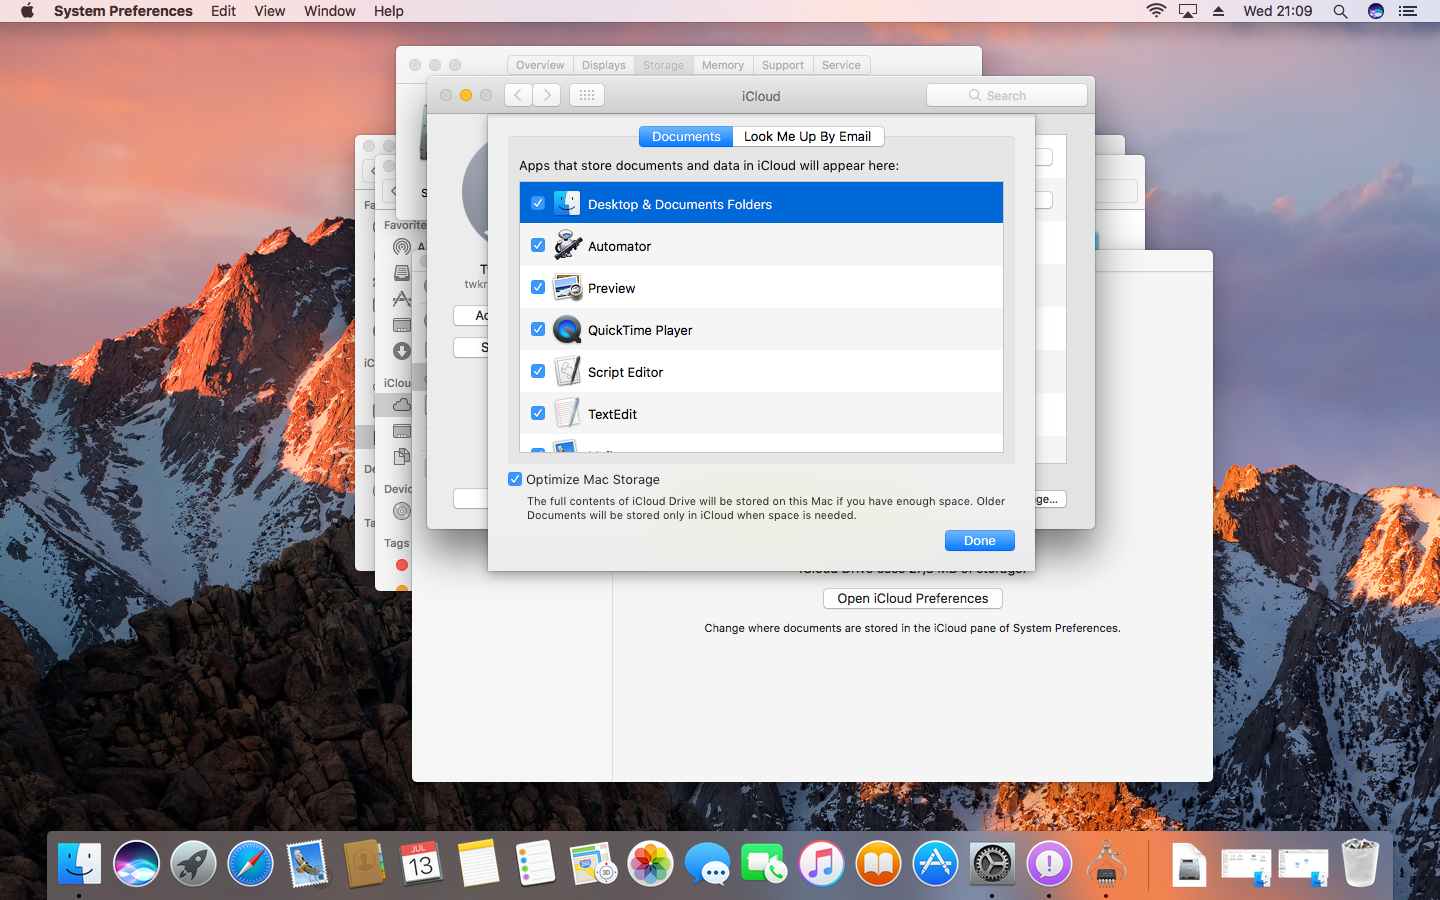This screenshot has height=900, width=1440.
Task: Select AirDrop icon in Finder sidebar
Action: [x=402, y=246]
